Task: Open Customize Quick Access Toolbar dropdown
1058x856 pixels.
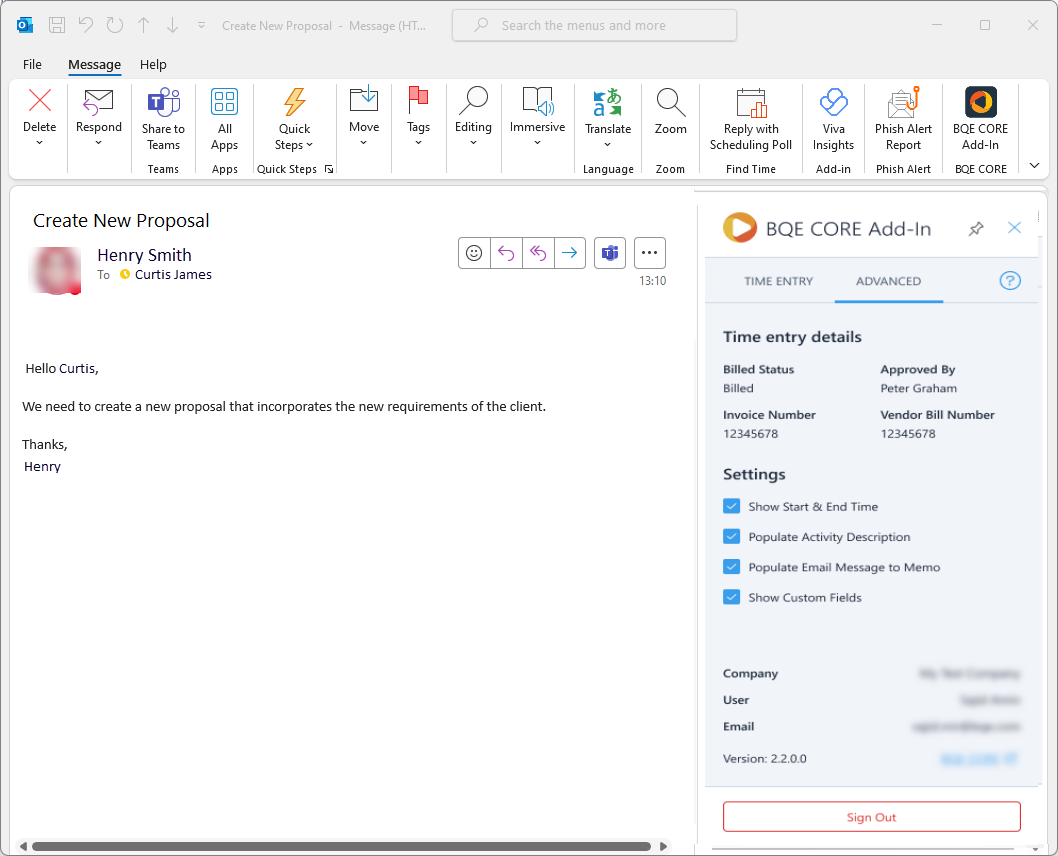Action: pyautogui.click(x=201, y=26)
